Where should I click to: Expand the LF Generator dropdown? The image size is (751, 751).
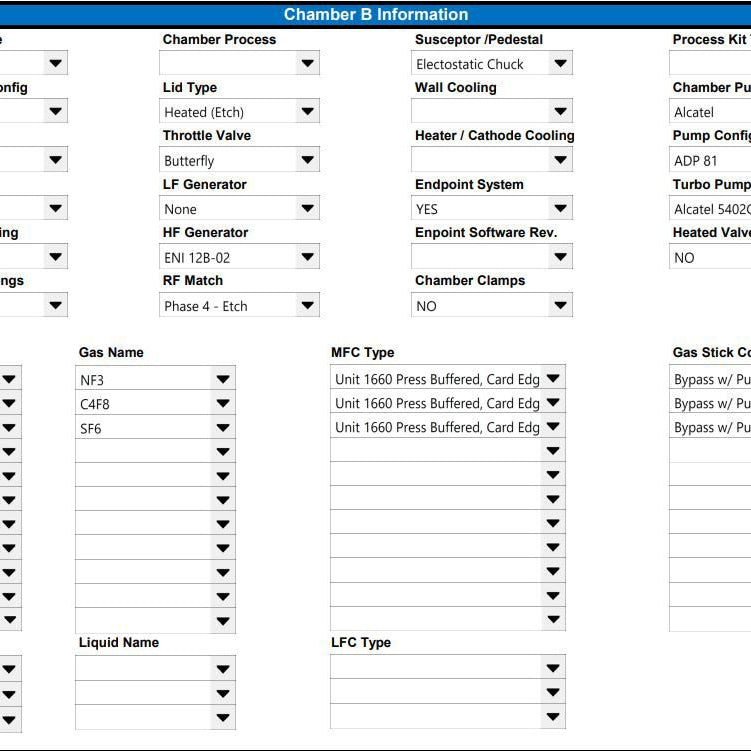[307, 208]
